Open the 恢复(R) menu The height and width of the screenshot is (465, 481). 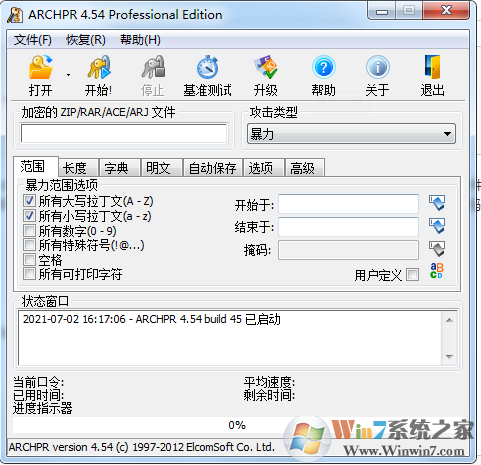[86, 40]
